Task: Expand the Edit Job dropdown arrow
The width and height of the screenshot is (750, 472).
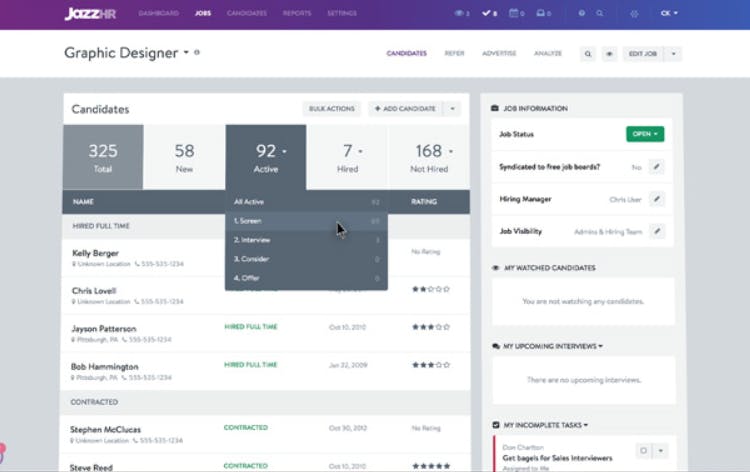Action: (673, 54)
